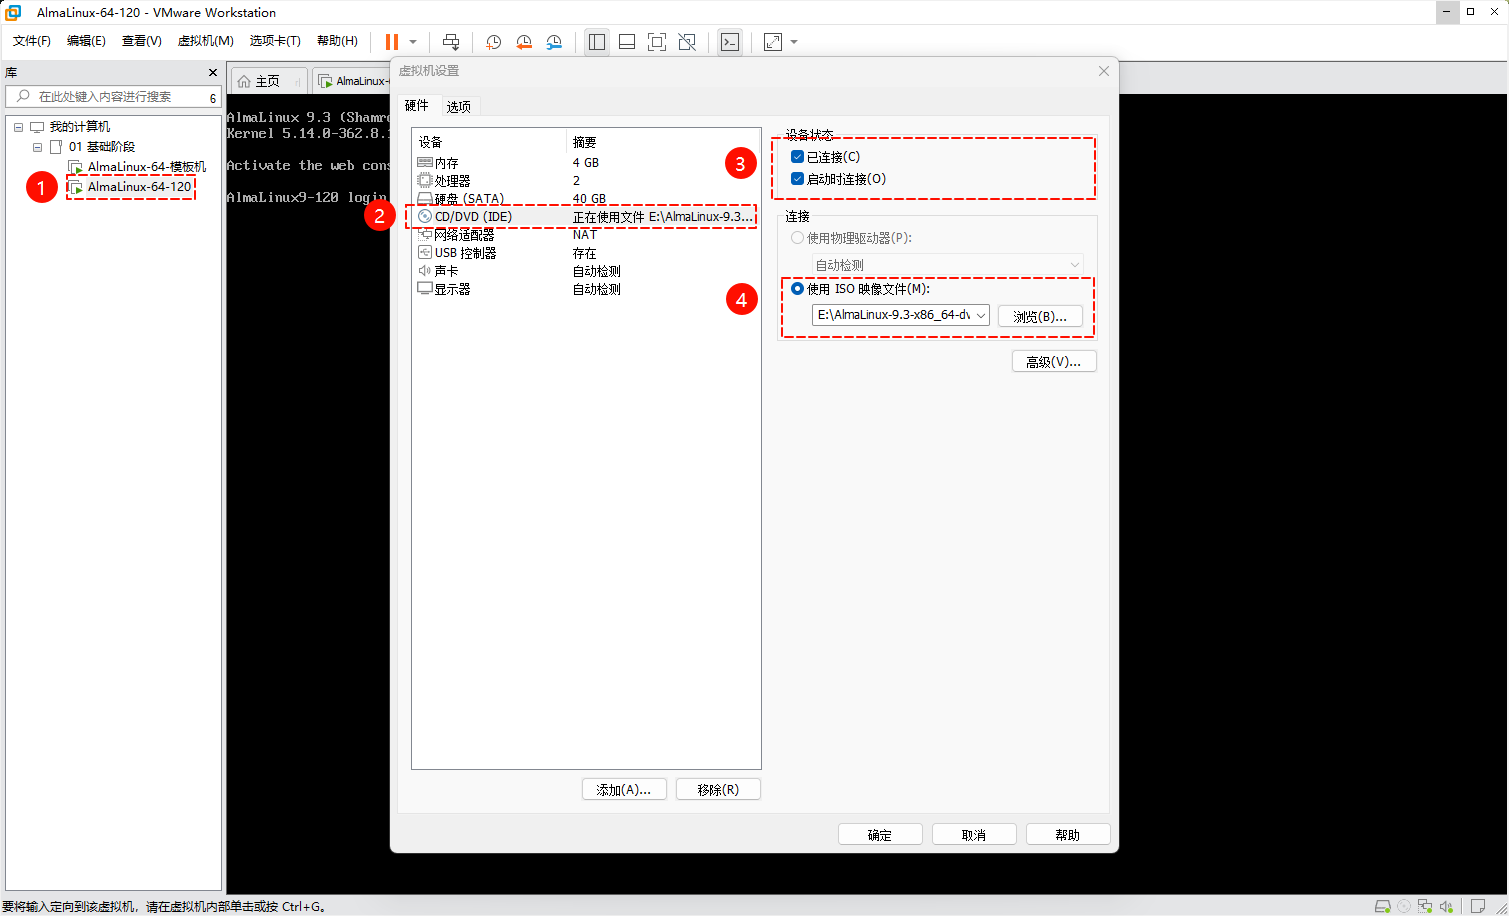Click the orange pause virtual machine icon
Screen dimensions: 1509x916
coord(391,42)
